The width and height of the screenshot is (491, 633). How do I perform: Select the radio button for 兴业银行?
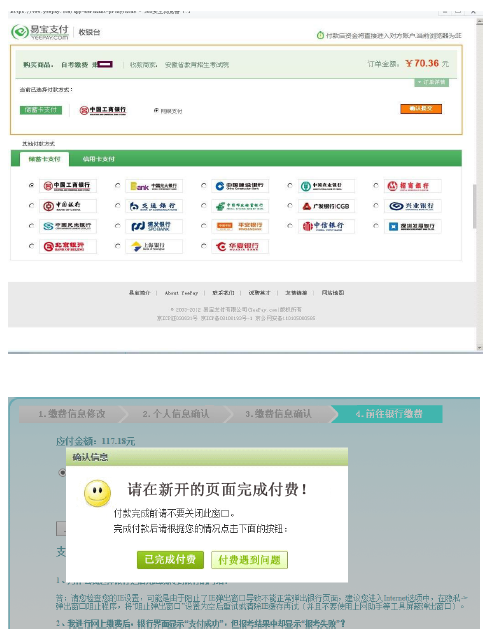[x=376, y=205]
